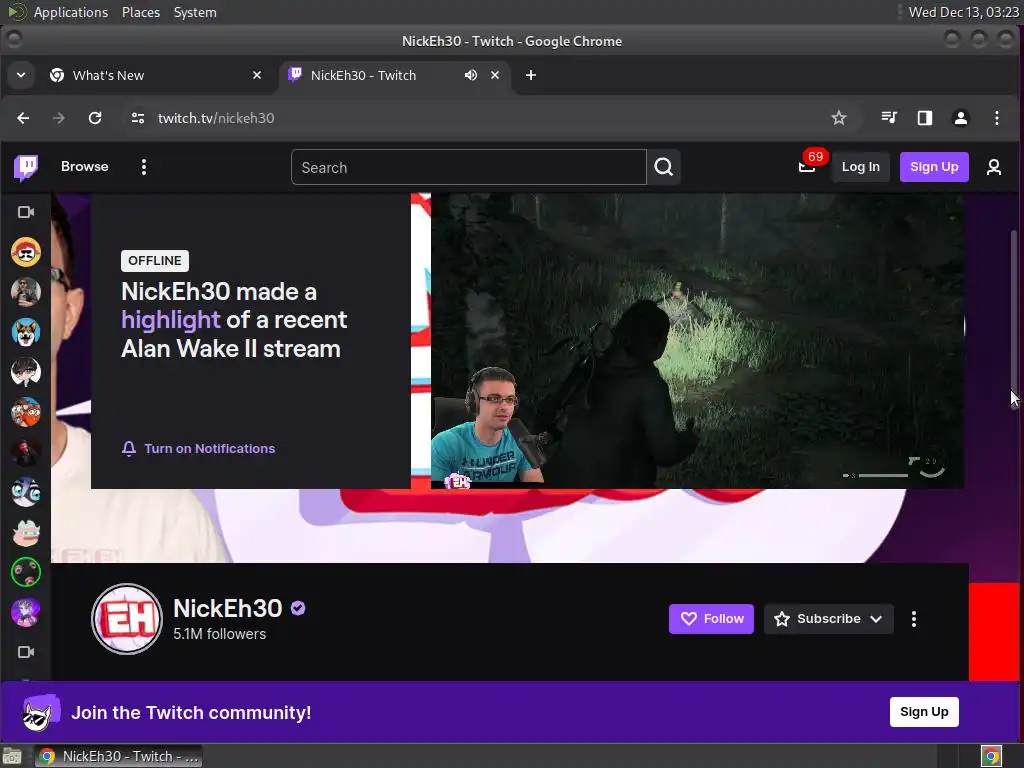Open the blue-eyed cartoon avatar channel
1024x768 pixels.
[26, 492]
